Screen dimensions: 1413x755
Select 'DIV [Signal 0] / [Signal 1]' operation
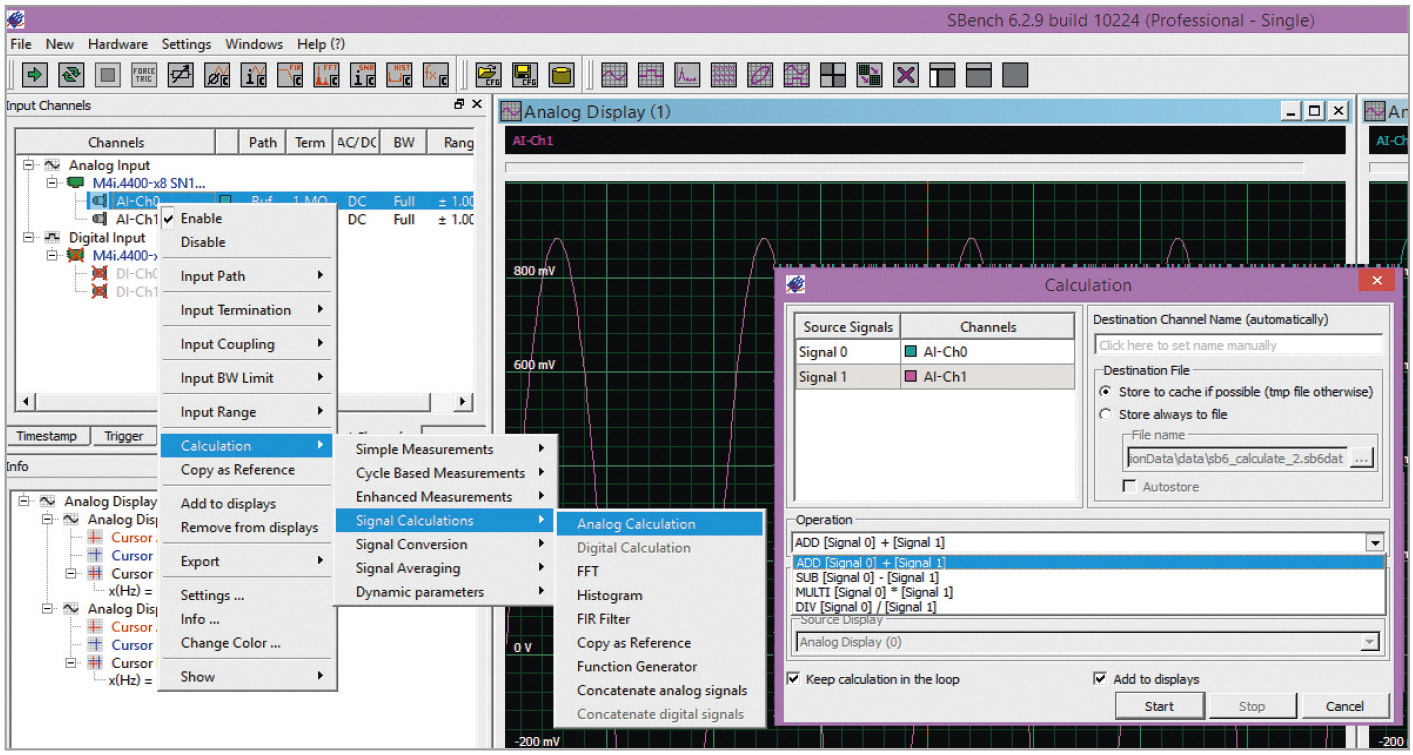click(1088, 606)
